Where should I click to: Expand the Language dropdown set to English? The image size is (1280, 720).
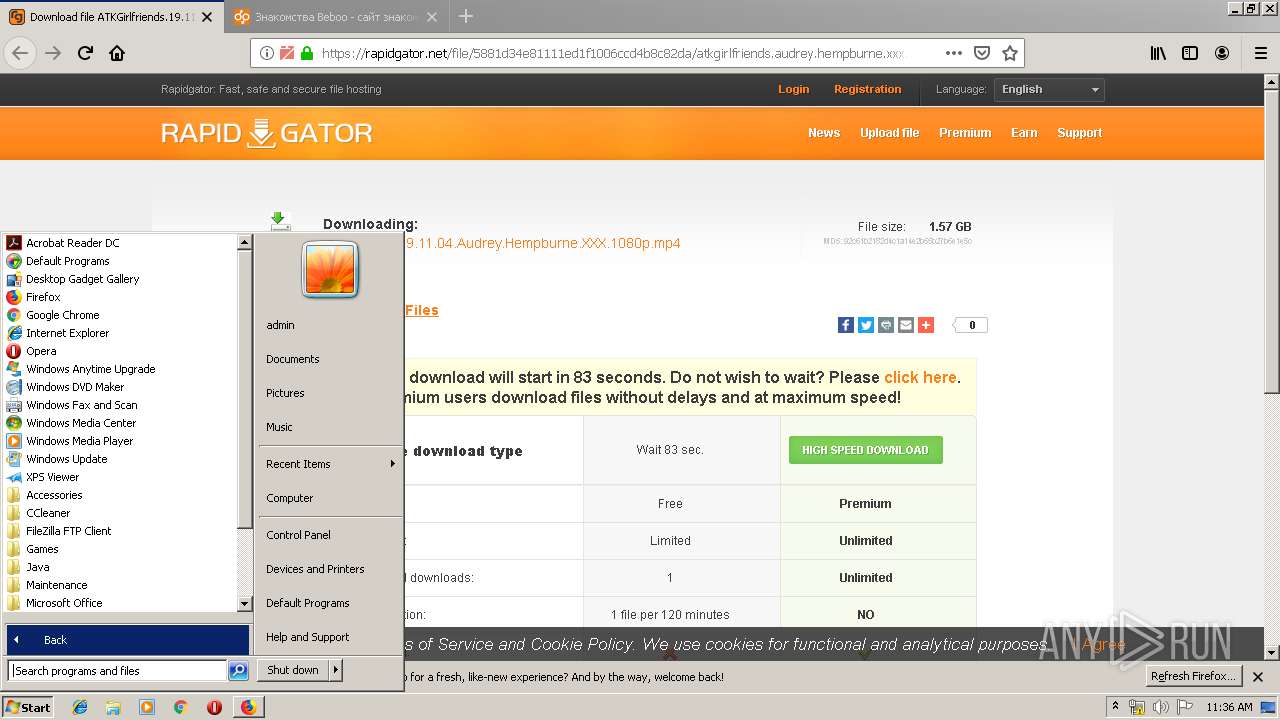[1049, 89]
